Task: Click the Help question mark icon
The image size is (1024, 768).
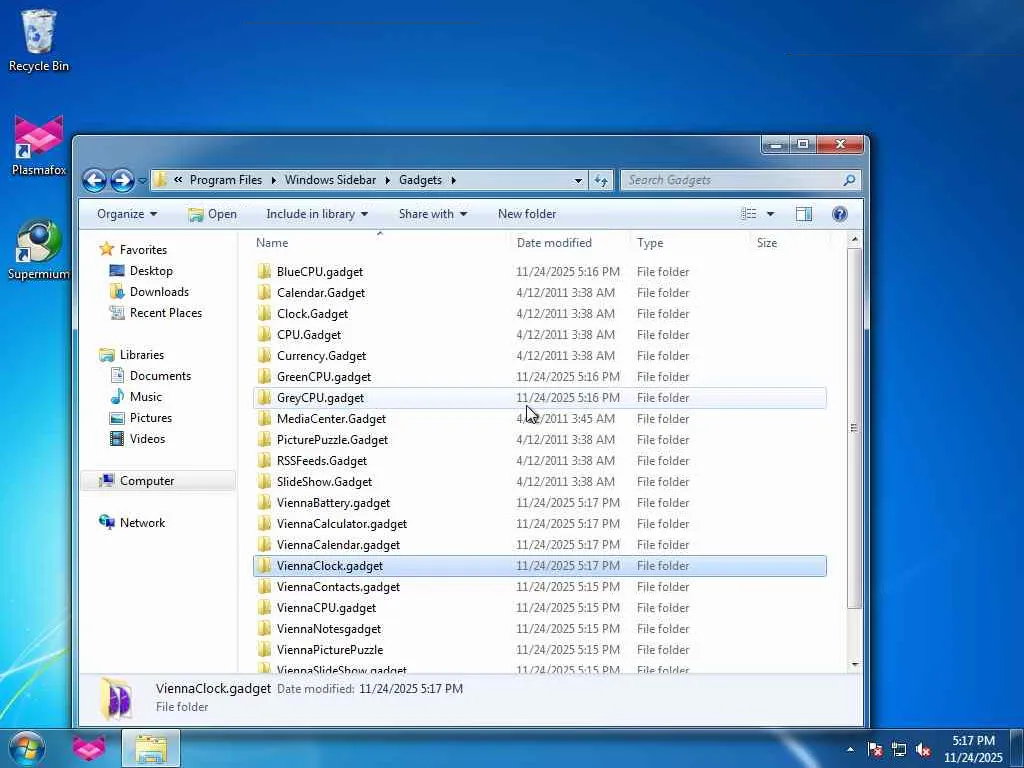Action: (x=840, y=214)
